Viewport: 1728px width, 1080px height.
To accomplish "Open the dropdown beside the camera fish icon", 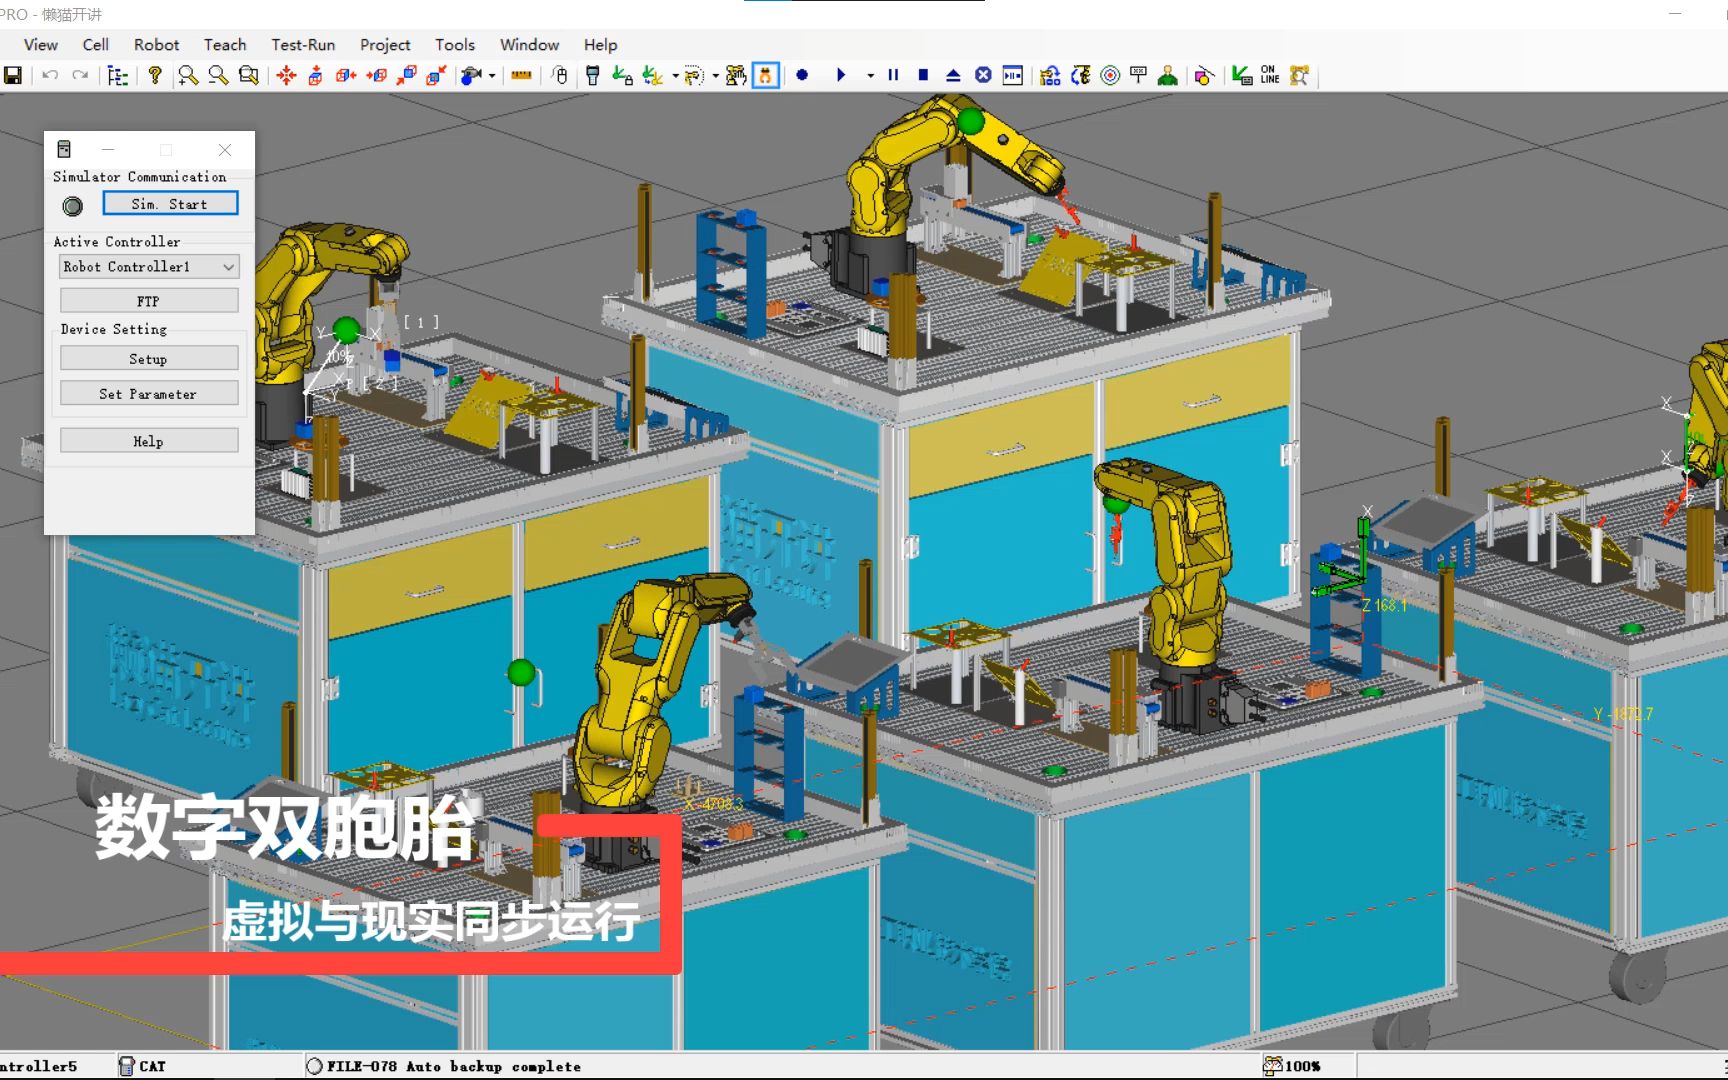I will point(492,76).
